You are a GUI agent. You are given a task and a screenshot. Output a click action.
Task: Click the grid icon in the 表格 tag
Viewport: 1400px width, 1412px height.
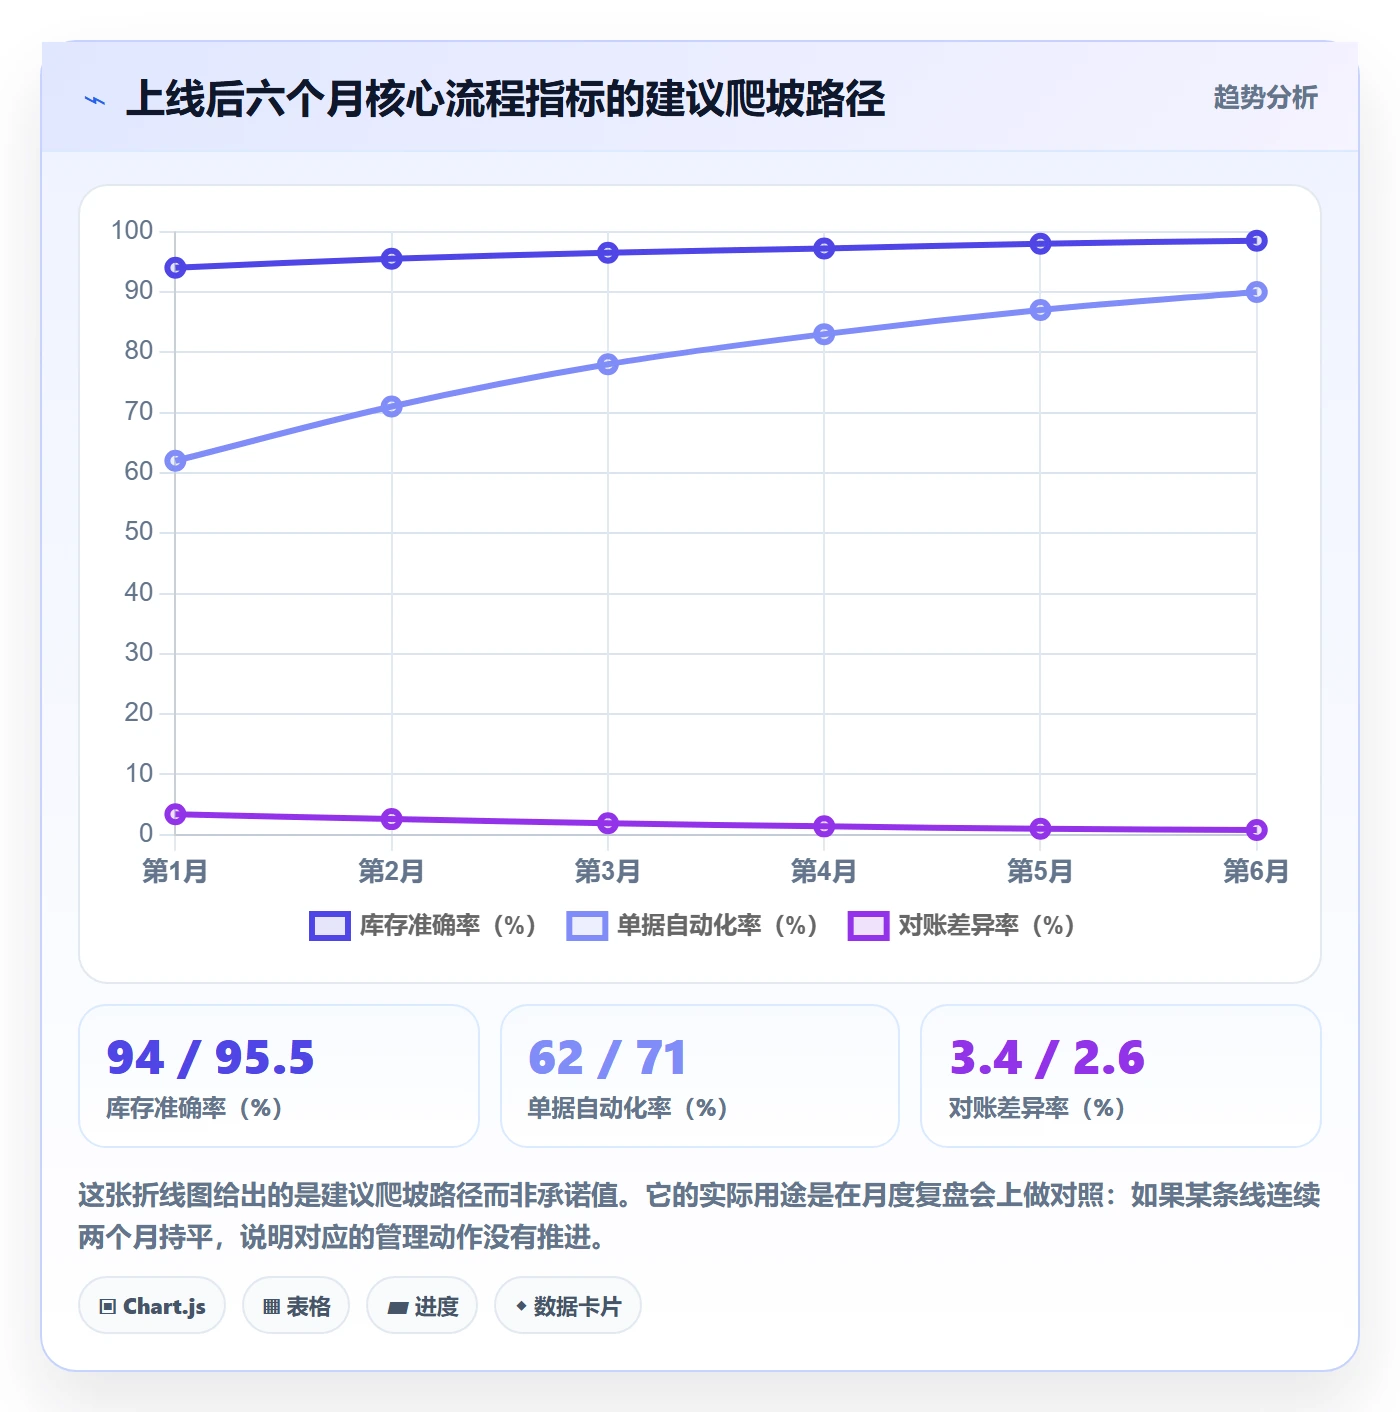271,1307
